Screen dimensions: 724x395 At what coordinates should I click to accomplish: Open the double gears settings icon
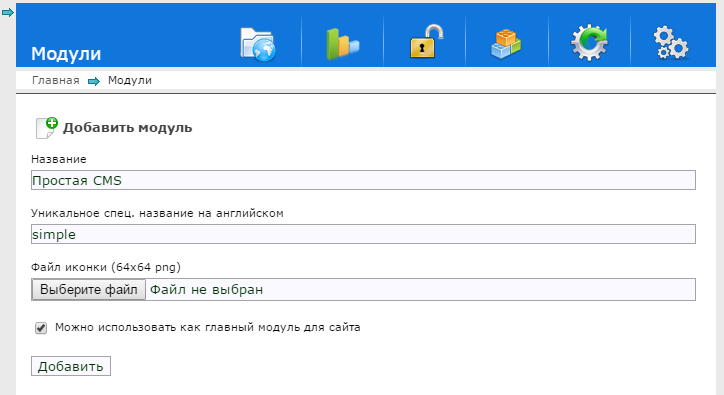pyautogui.click(x=670, y=43)
